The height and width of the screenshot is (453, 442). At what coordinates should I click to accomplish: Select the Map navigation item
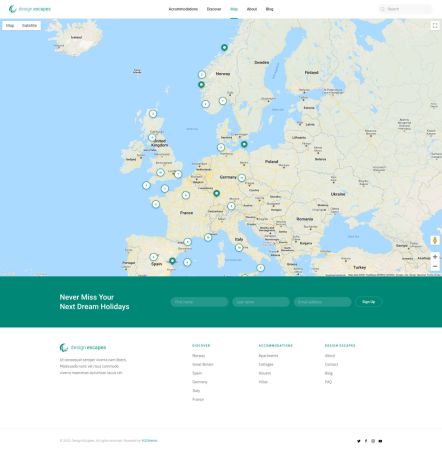234,9
